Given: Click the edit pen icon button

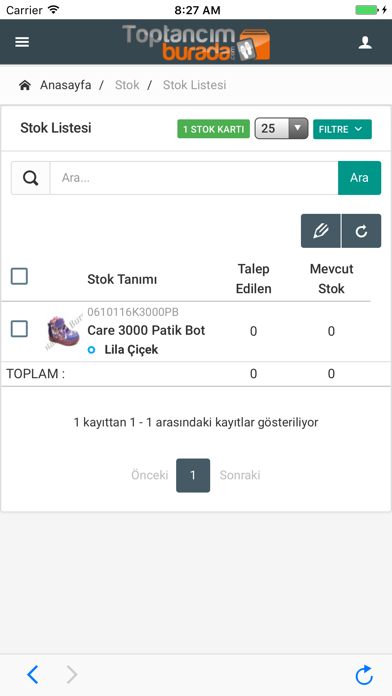Looking at the screenshot, I should (321, 231).
